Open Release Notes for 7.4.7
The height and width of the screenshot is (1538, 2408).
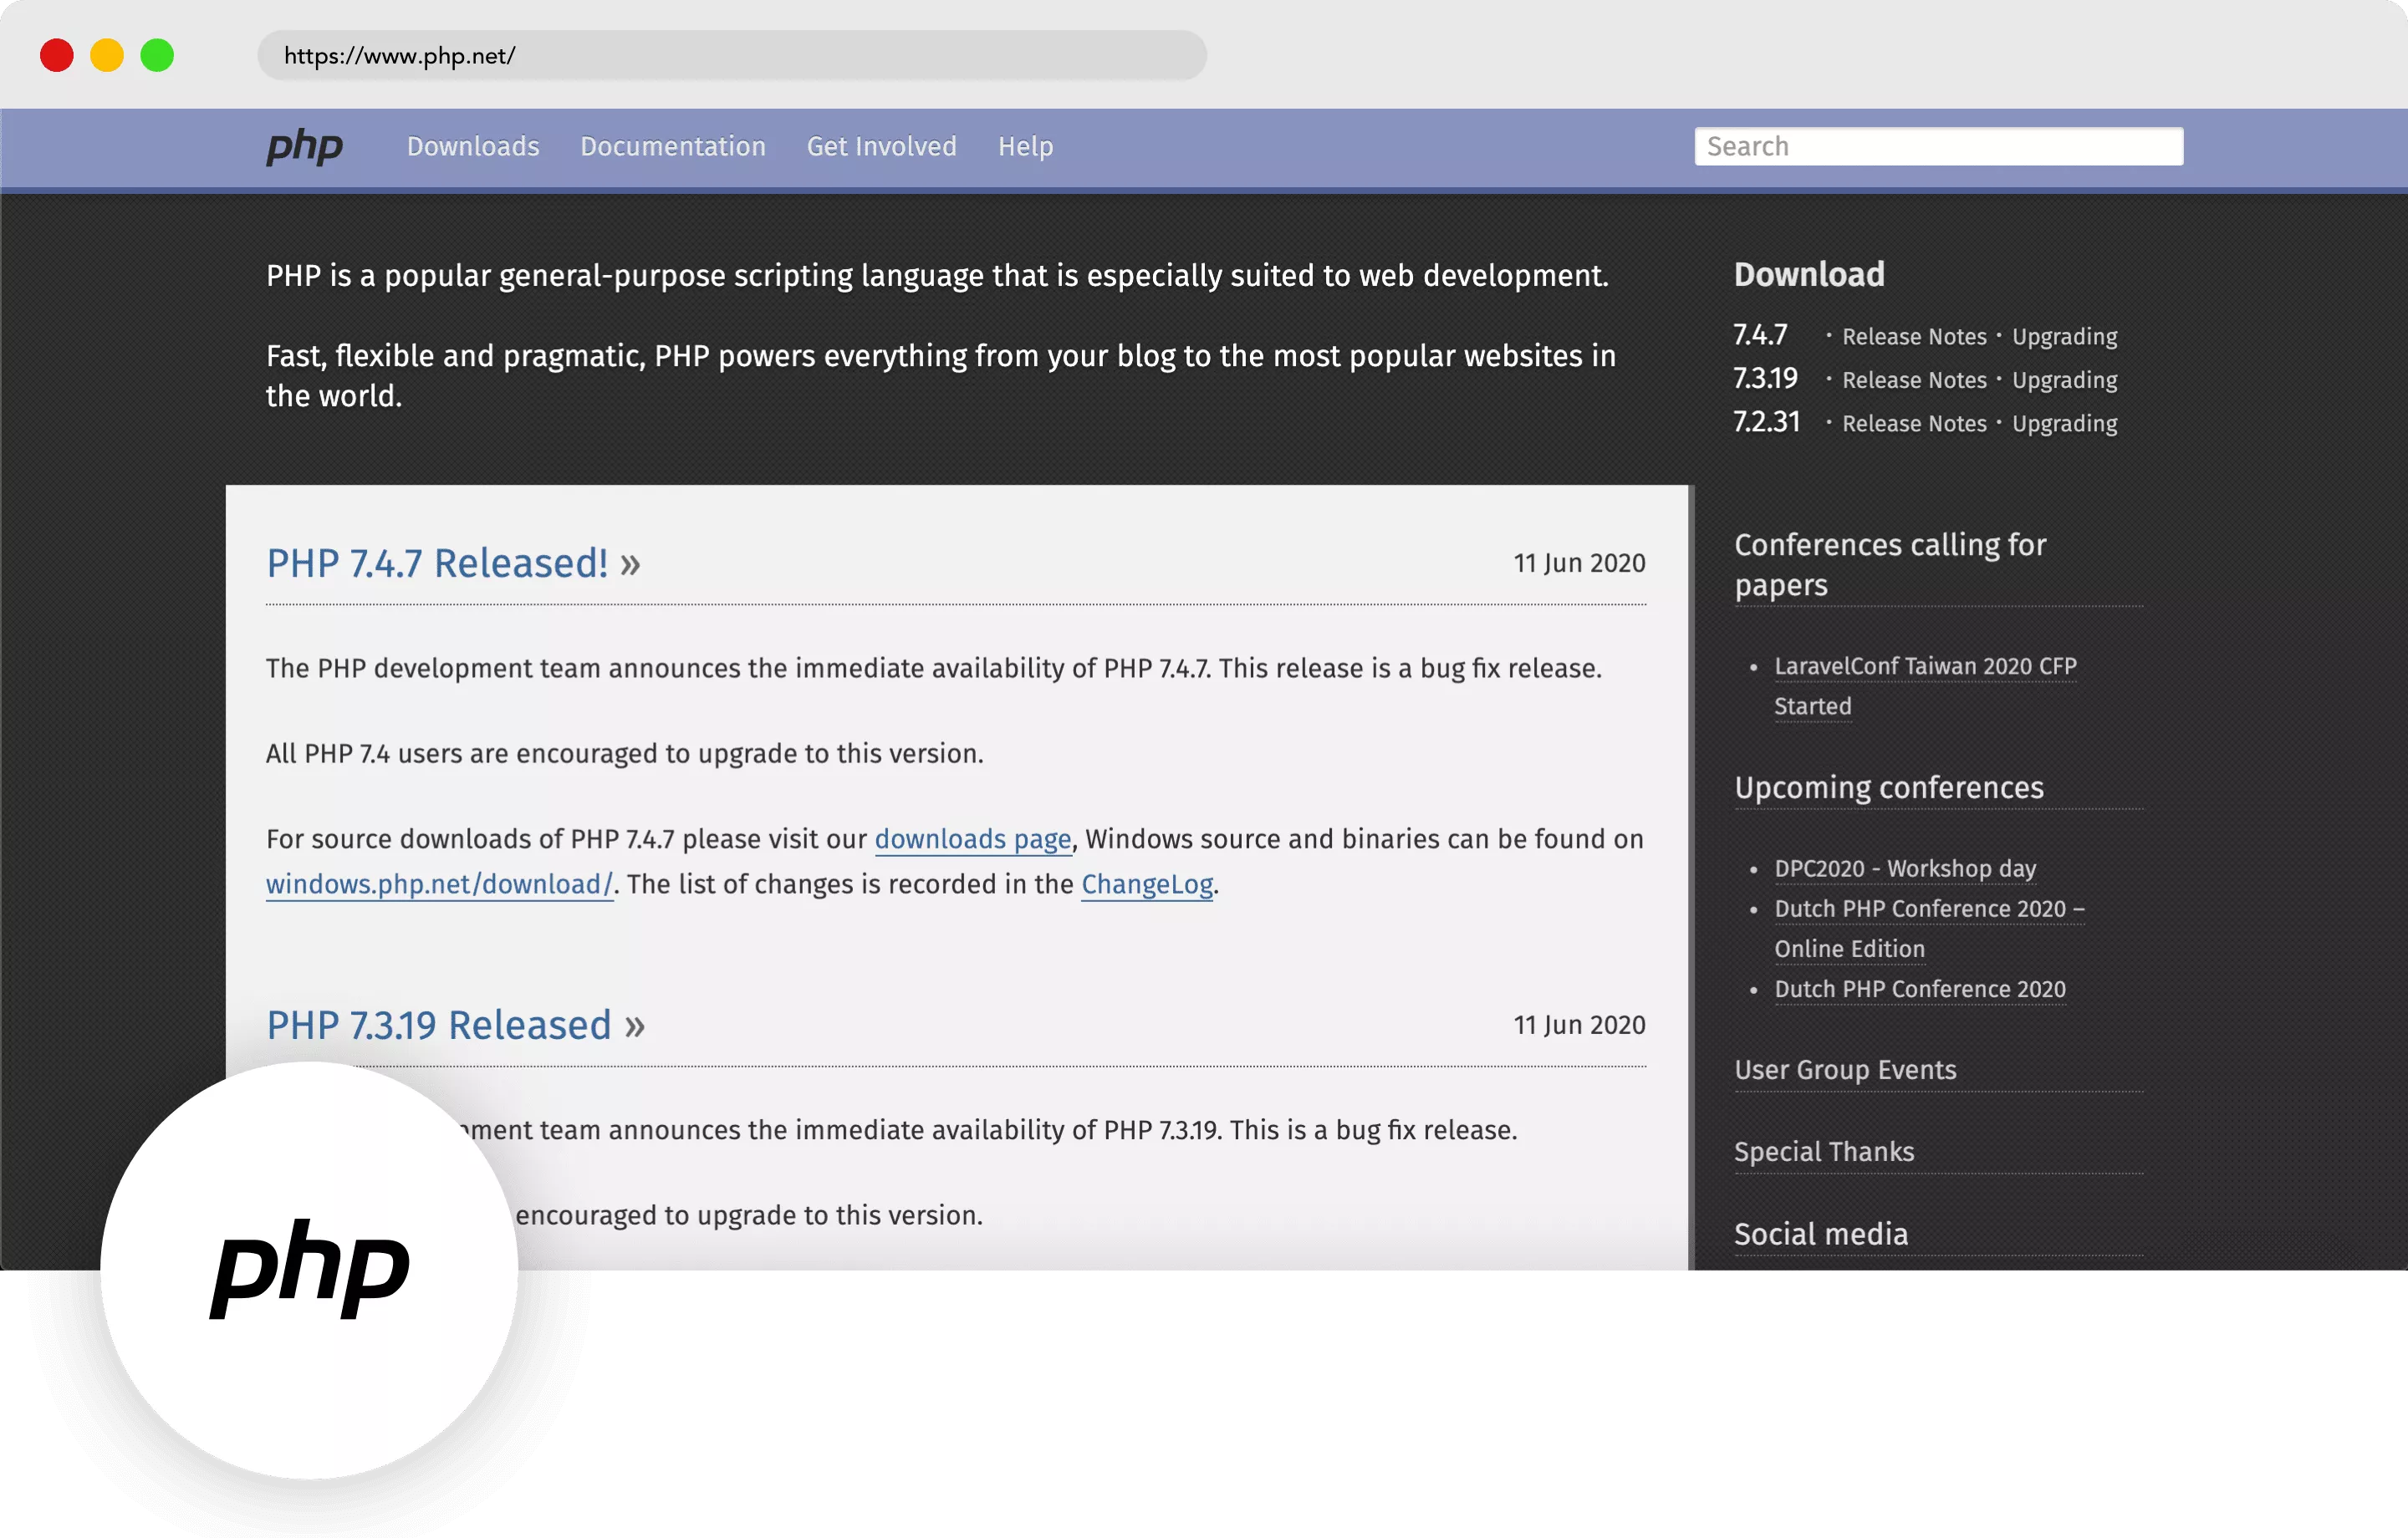(1914, 336)
